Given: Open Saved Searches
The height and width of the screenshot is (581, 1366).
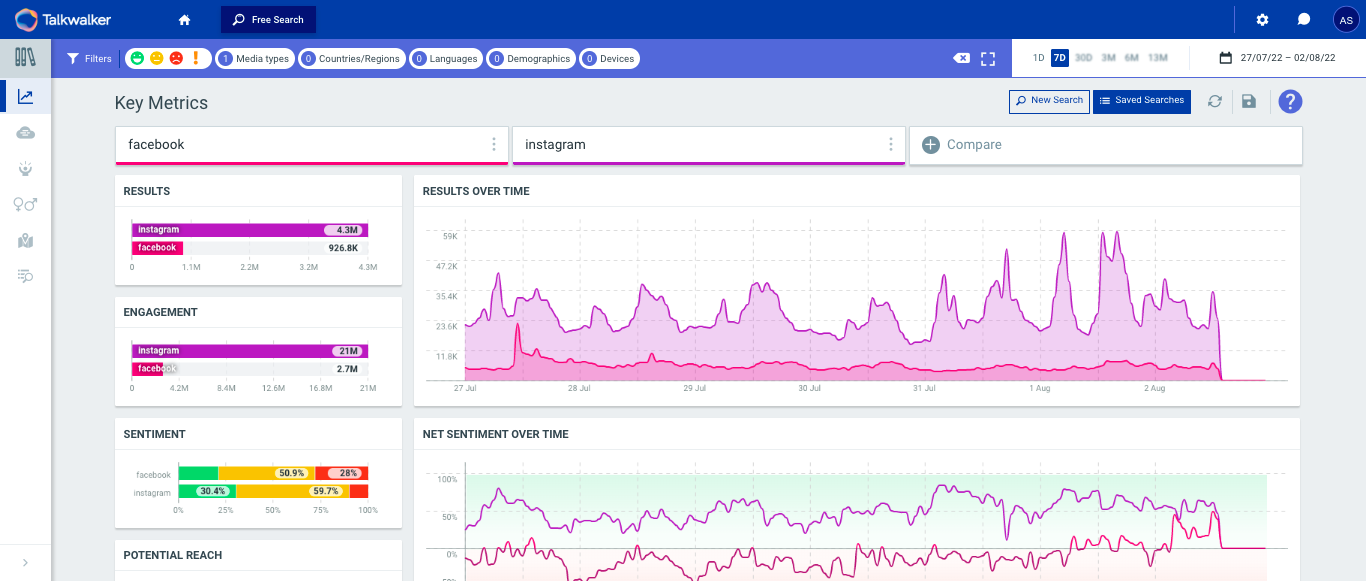Looking at the screenshot, I should pos(1142,101).
